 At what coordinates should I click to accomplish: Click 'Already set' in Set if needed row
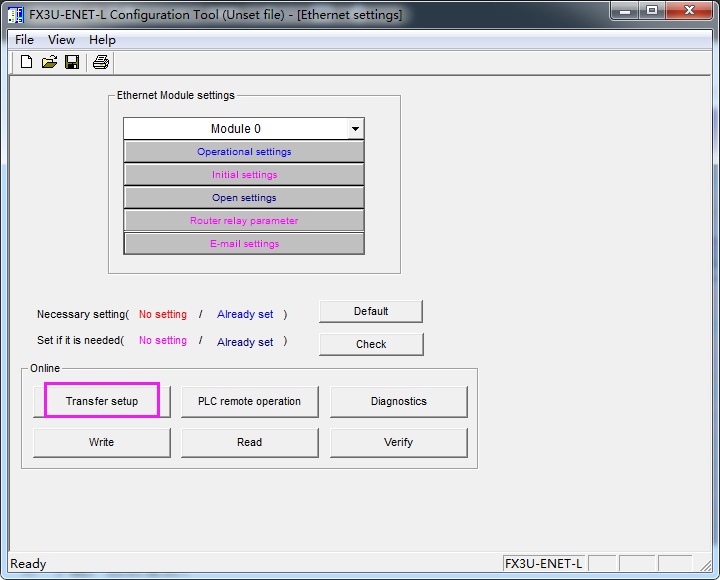(245, 342)
